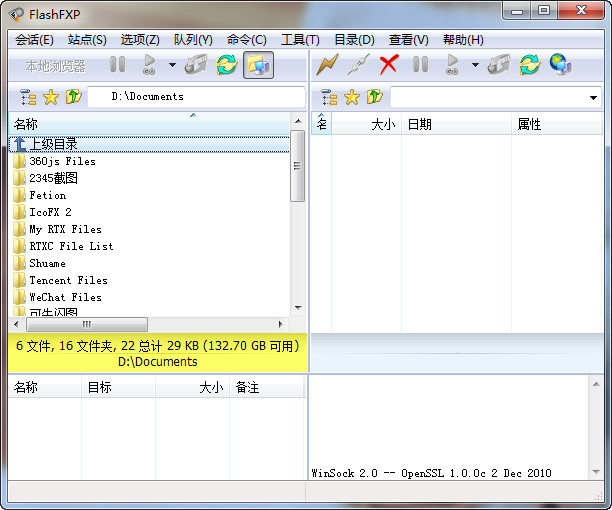Screen dimensions: 612x510
Task: Click the local path field D:\Documents
Action: click(195, 97)
